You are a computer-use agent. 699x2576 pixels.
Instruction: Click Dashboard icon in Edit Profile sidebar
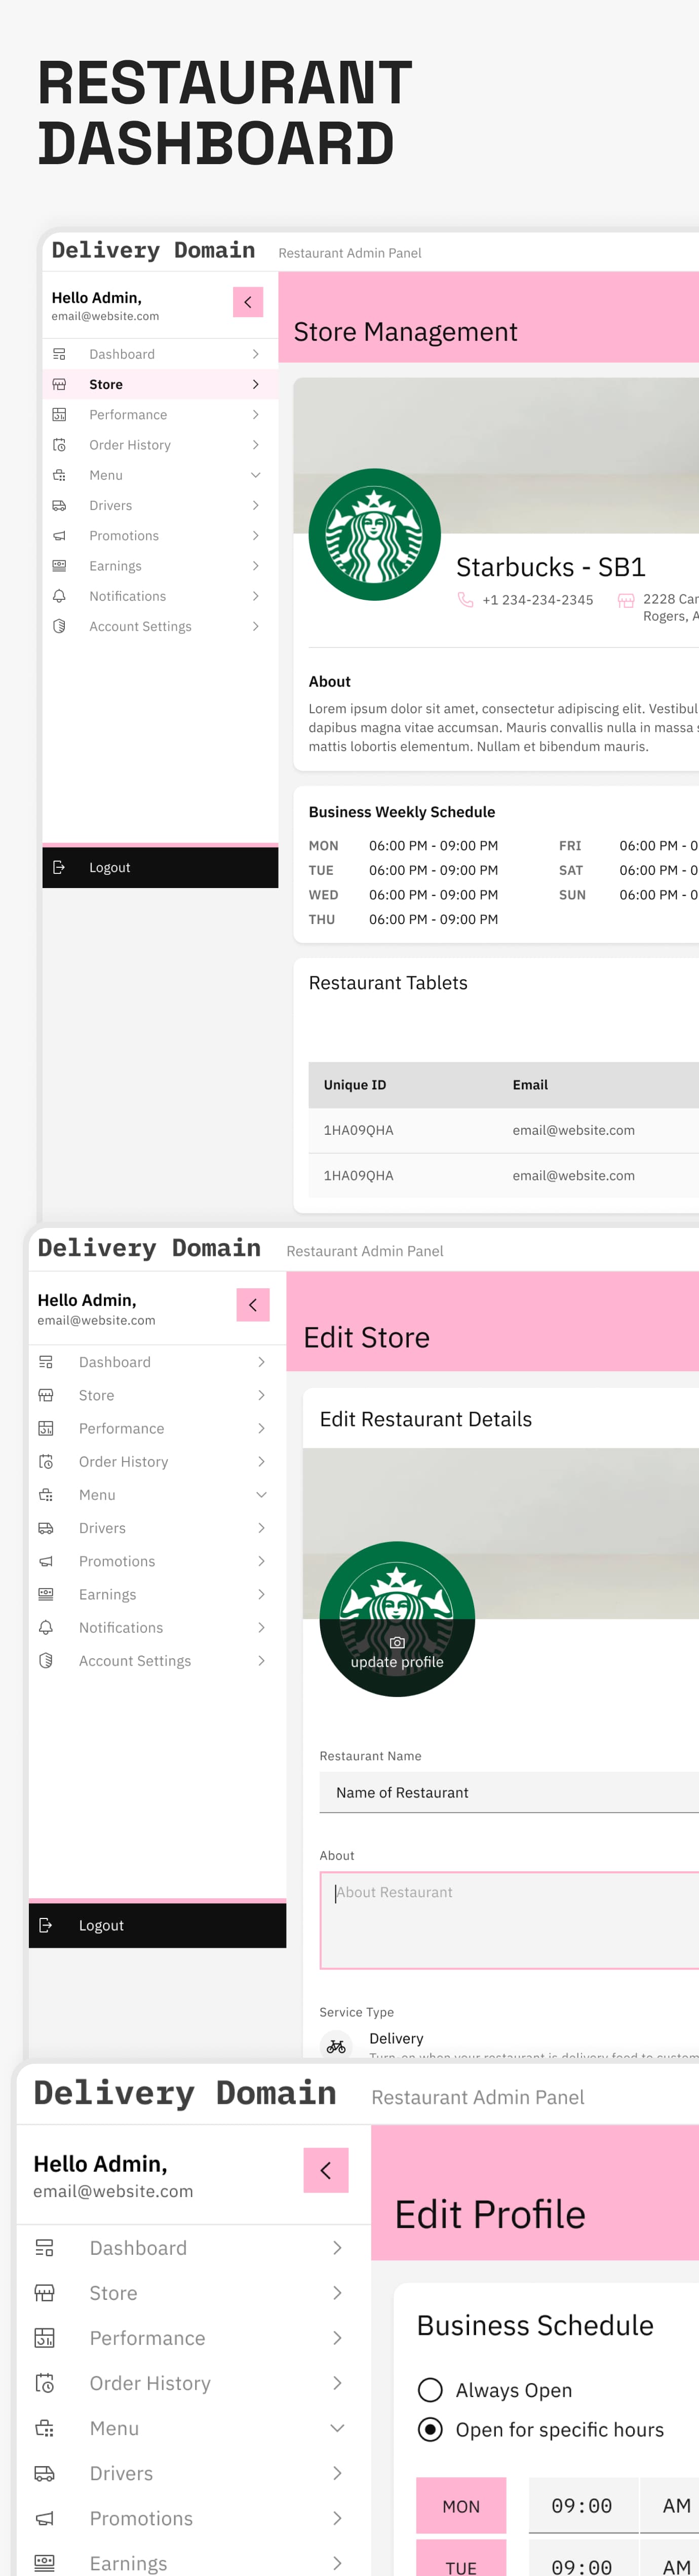(45, 2248)
